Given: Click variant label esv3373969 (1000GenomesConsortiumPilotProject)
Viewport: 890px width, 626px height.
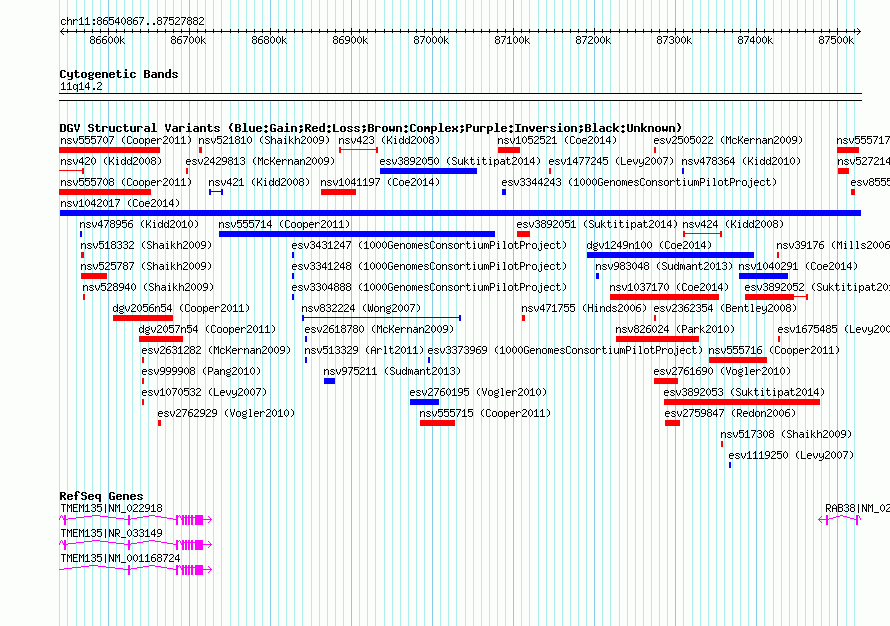Looking at the screenshot, I should (565, 350).
